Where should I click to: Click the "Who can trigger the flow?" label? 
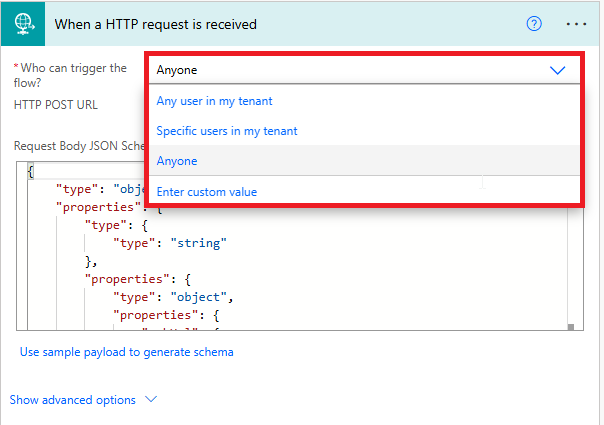pos(69,75)
